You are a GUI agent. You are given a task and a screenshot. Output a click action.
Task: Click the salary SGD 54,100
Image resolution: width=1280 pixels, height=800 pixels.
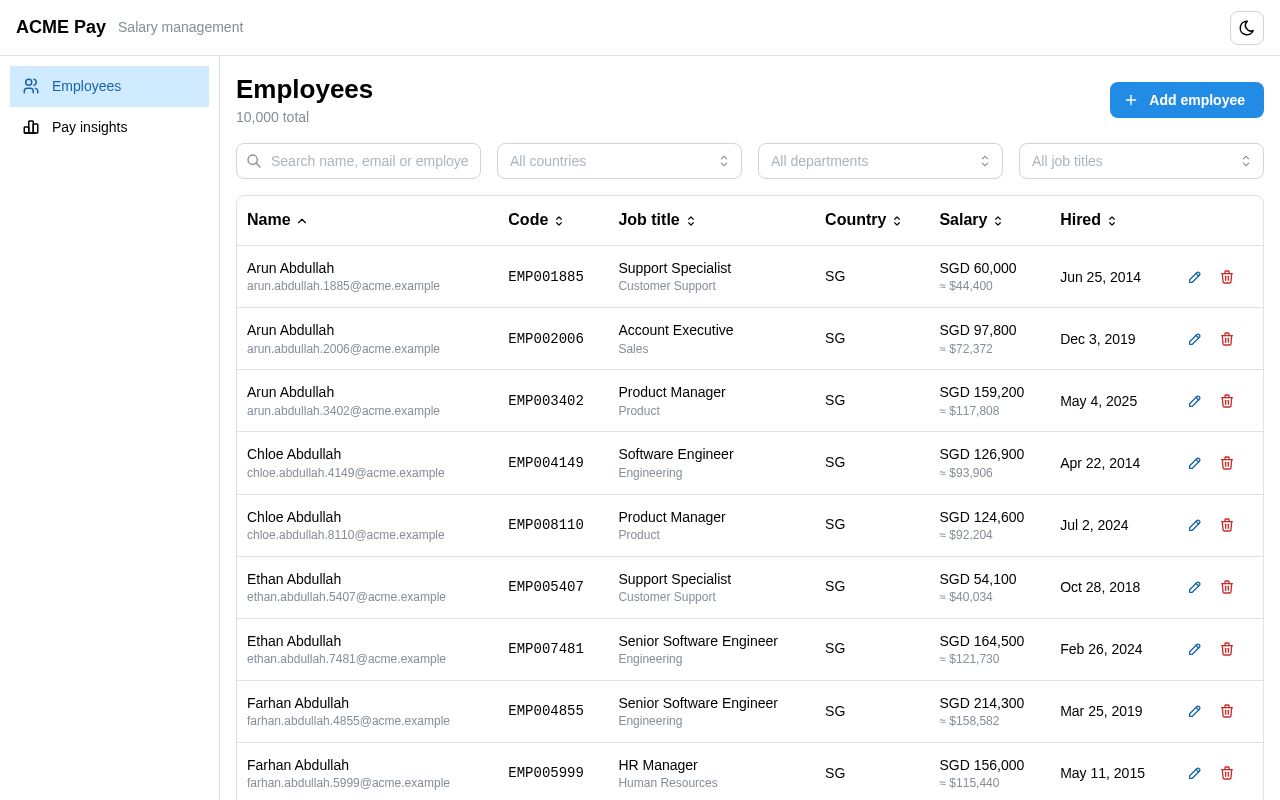click(x=978, y=579)
